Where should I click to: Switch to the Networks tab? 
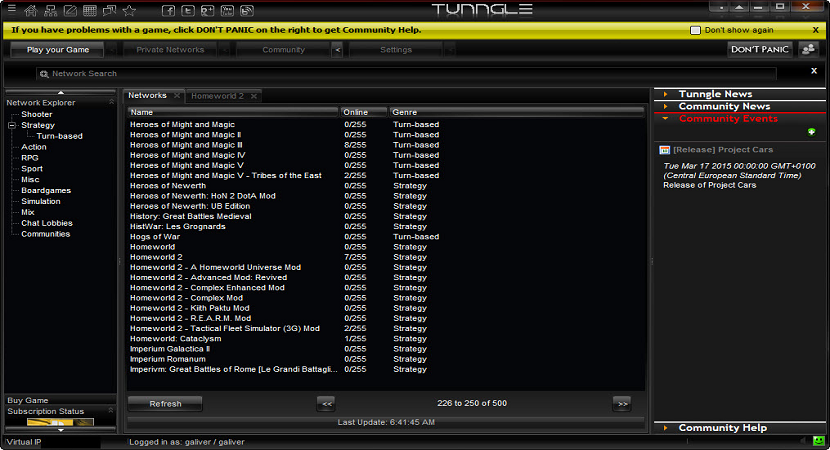pos(147,95)
